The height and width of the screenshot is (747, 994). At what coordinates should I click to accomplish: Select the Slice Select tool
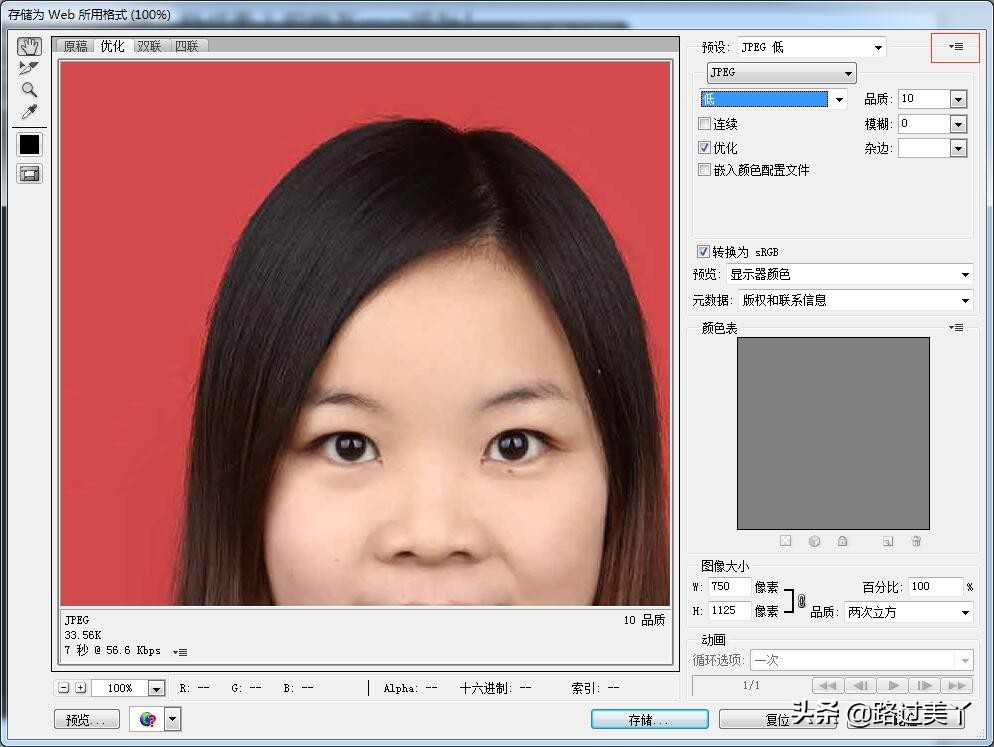pyautogui.click(x=29, y=68)
